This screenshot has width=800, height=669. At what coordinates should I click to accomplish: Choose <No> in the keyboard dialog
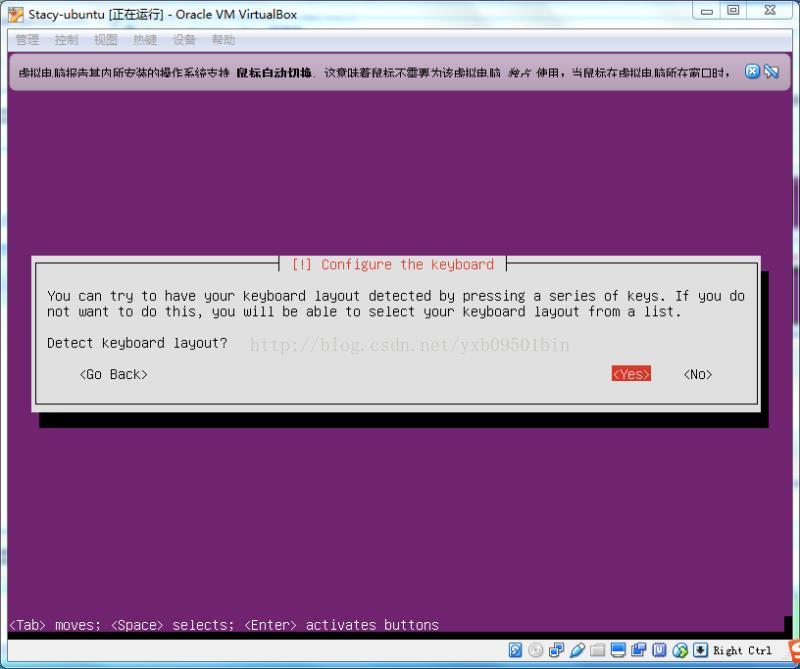point(698,374)
